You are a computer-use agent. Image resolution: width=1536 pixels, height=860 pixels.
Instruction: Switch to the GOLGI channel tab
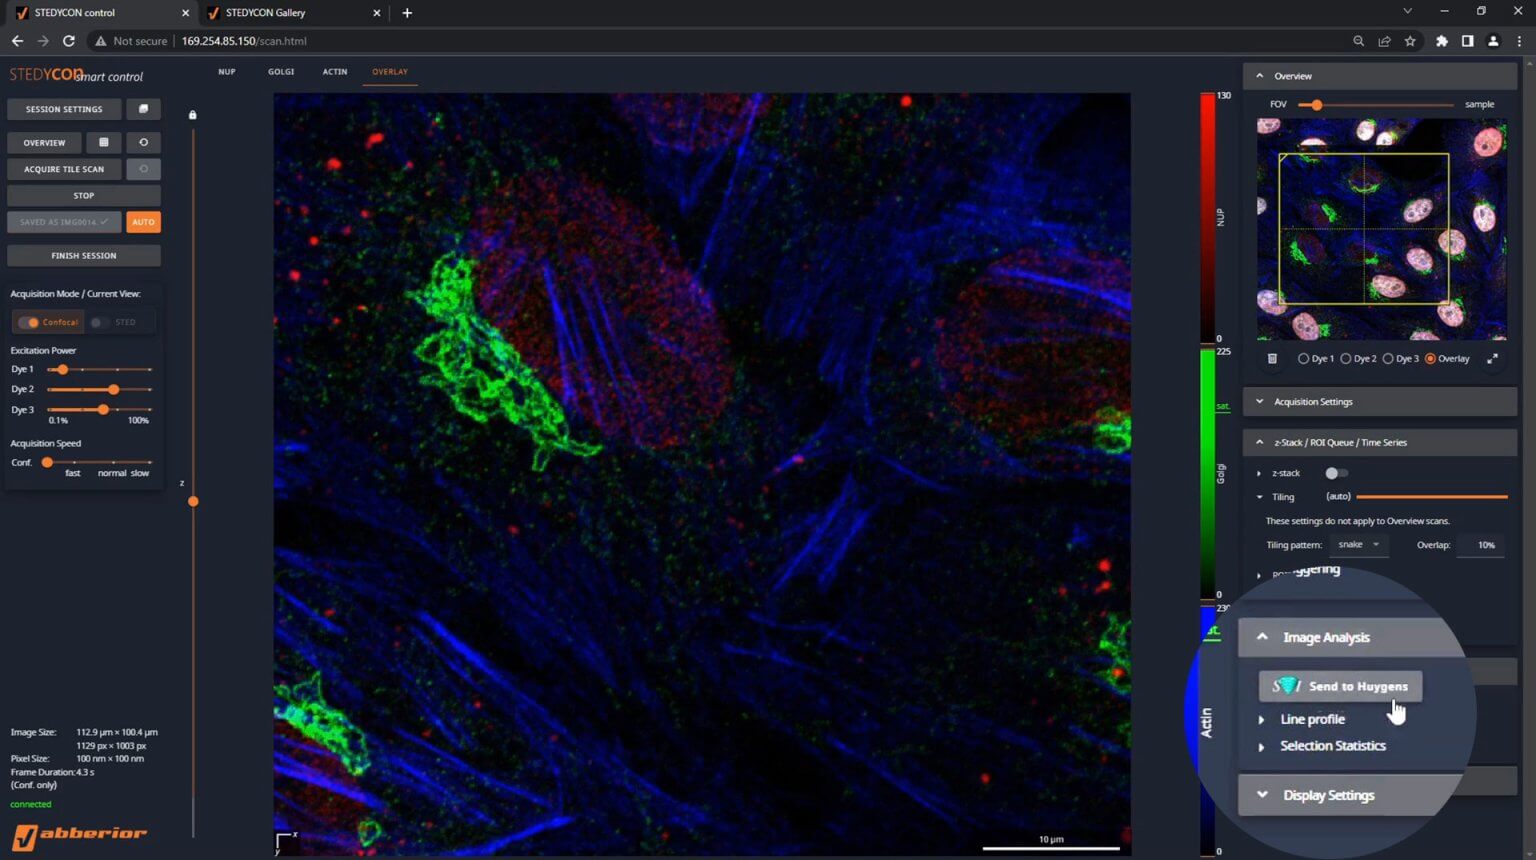tap(281, 72)
